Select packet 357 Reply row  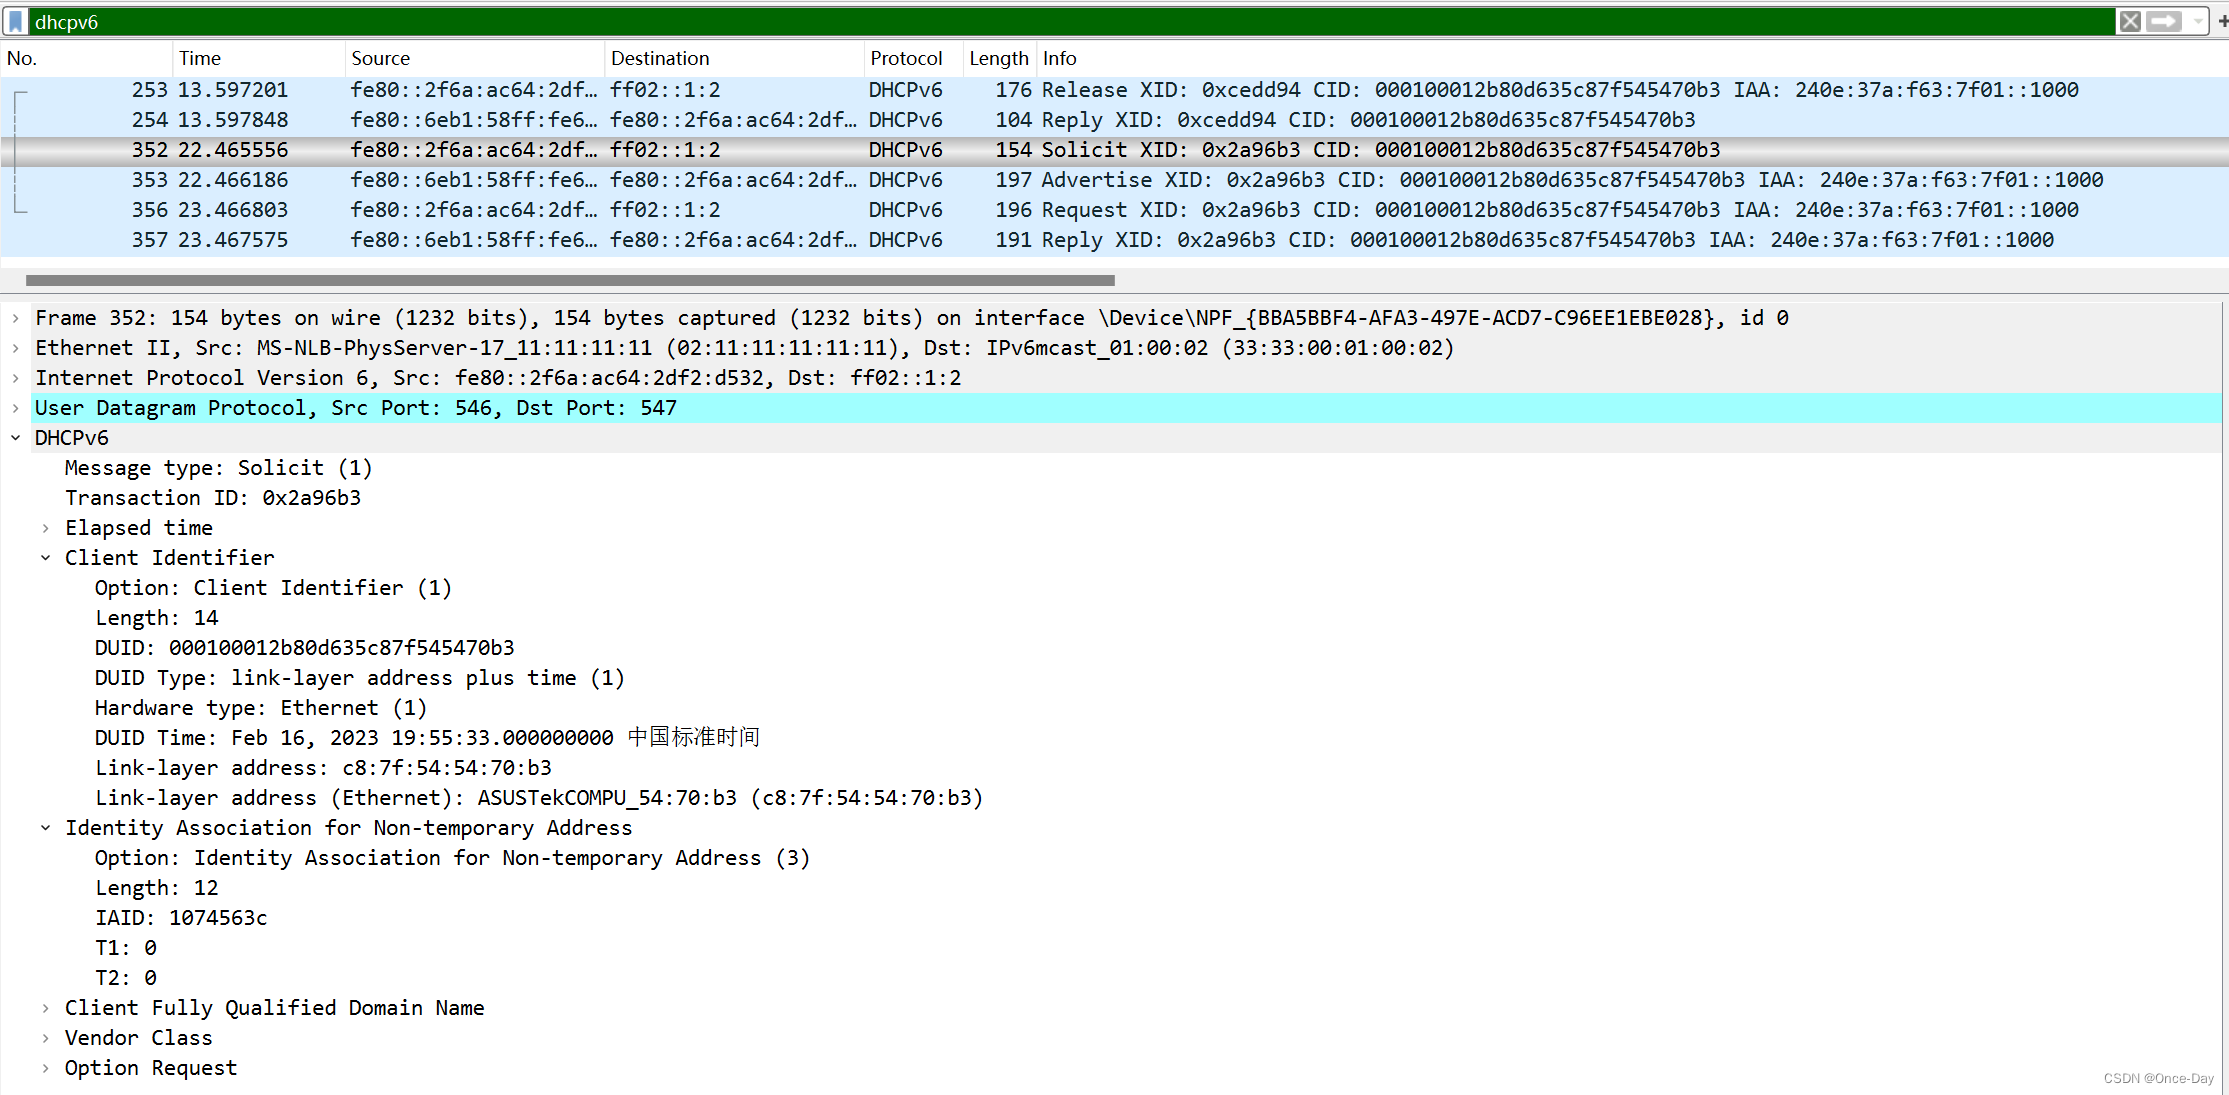click(x=1114, y=240)
